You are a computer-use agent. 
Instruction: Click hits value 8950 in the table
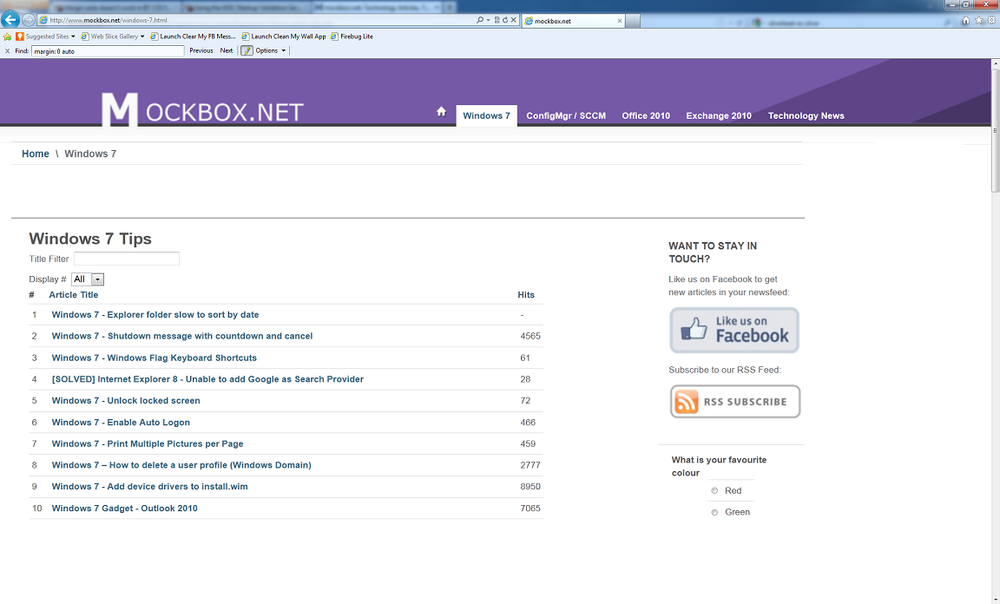coord(530,487)
